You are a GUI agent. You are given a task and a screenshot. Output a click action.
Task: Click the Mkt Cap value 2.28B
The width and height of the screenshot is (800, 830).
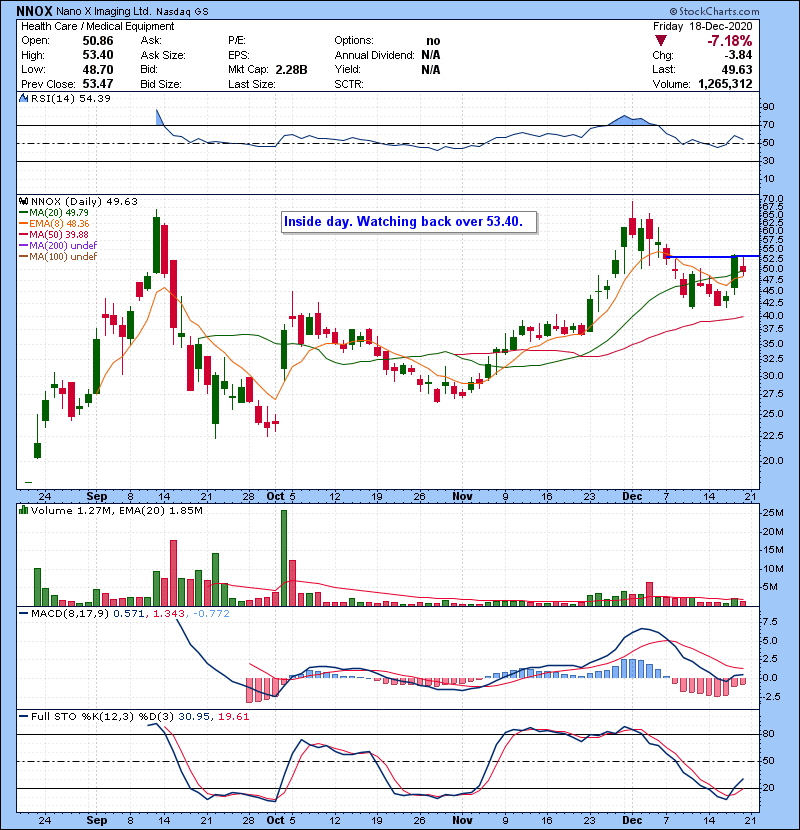tap(291, 69)
